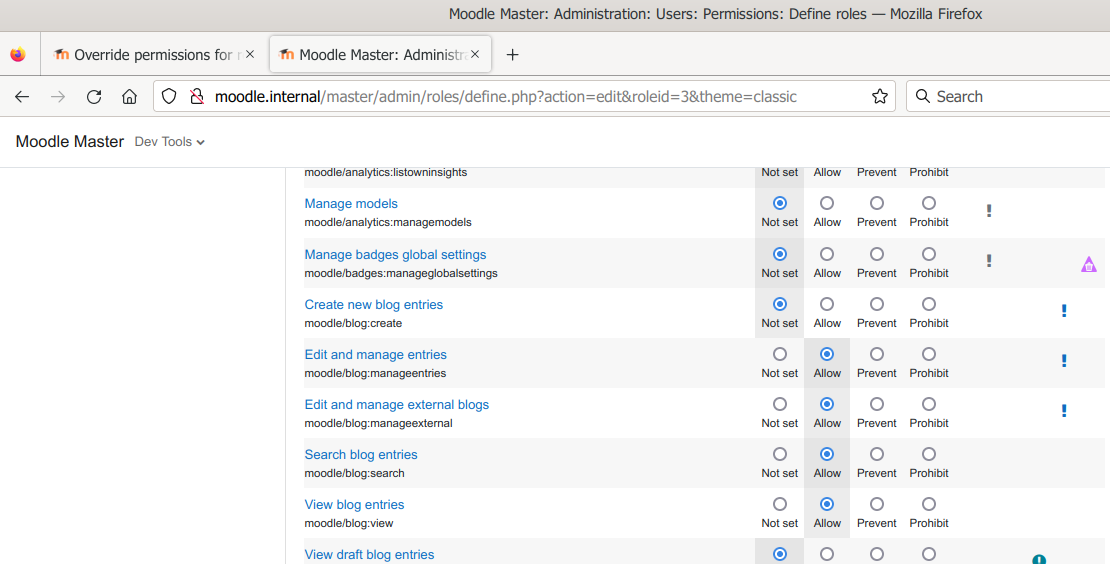Open the Manage models capability link
This screenshot has height=564, width=1110.
(x=351, y=204)
